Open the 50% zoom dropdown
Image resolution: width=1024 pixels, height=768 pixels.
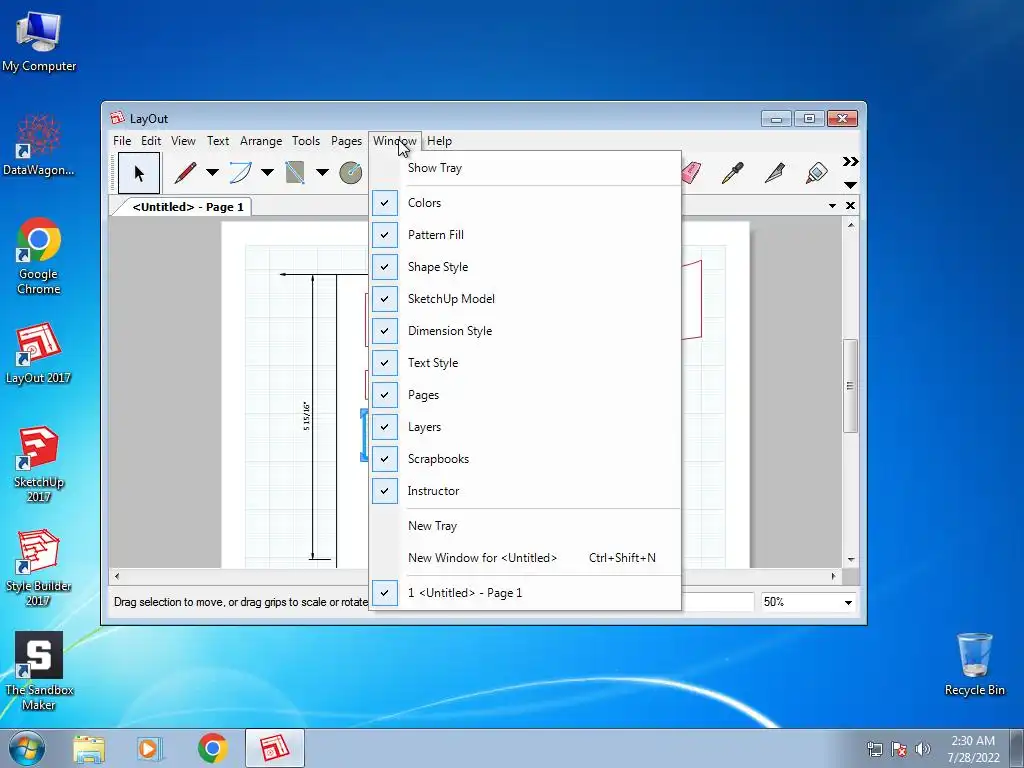[x=848, y=602]
